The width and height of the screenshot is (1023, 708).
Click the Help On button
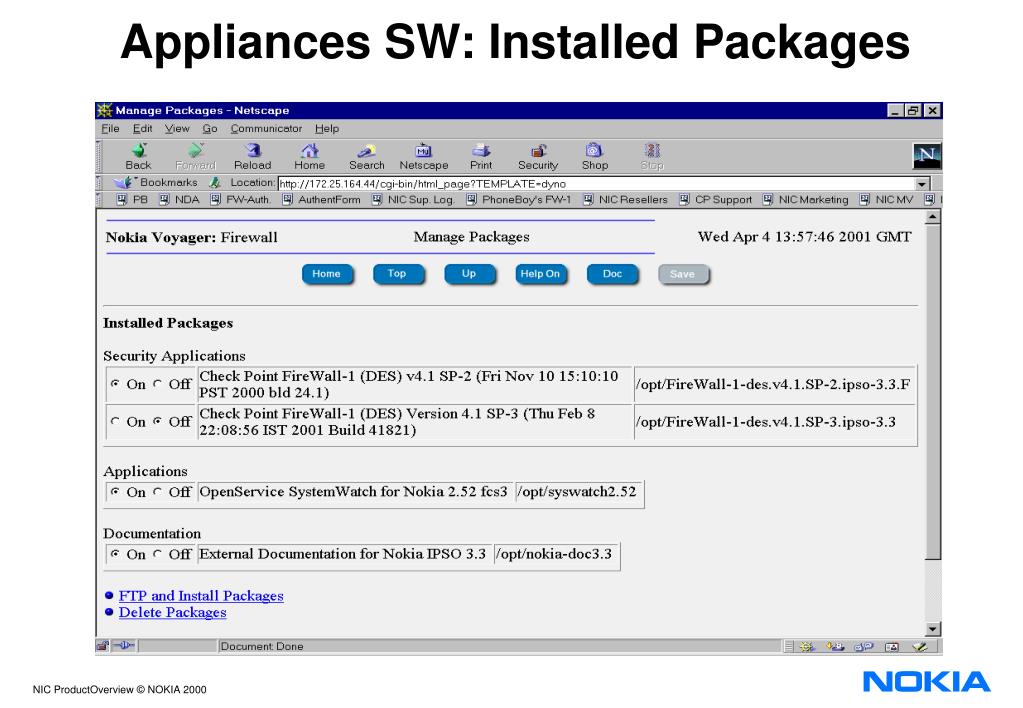540,274
